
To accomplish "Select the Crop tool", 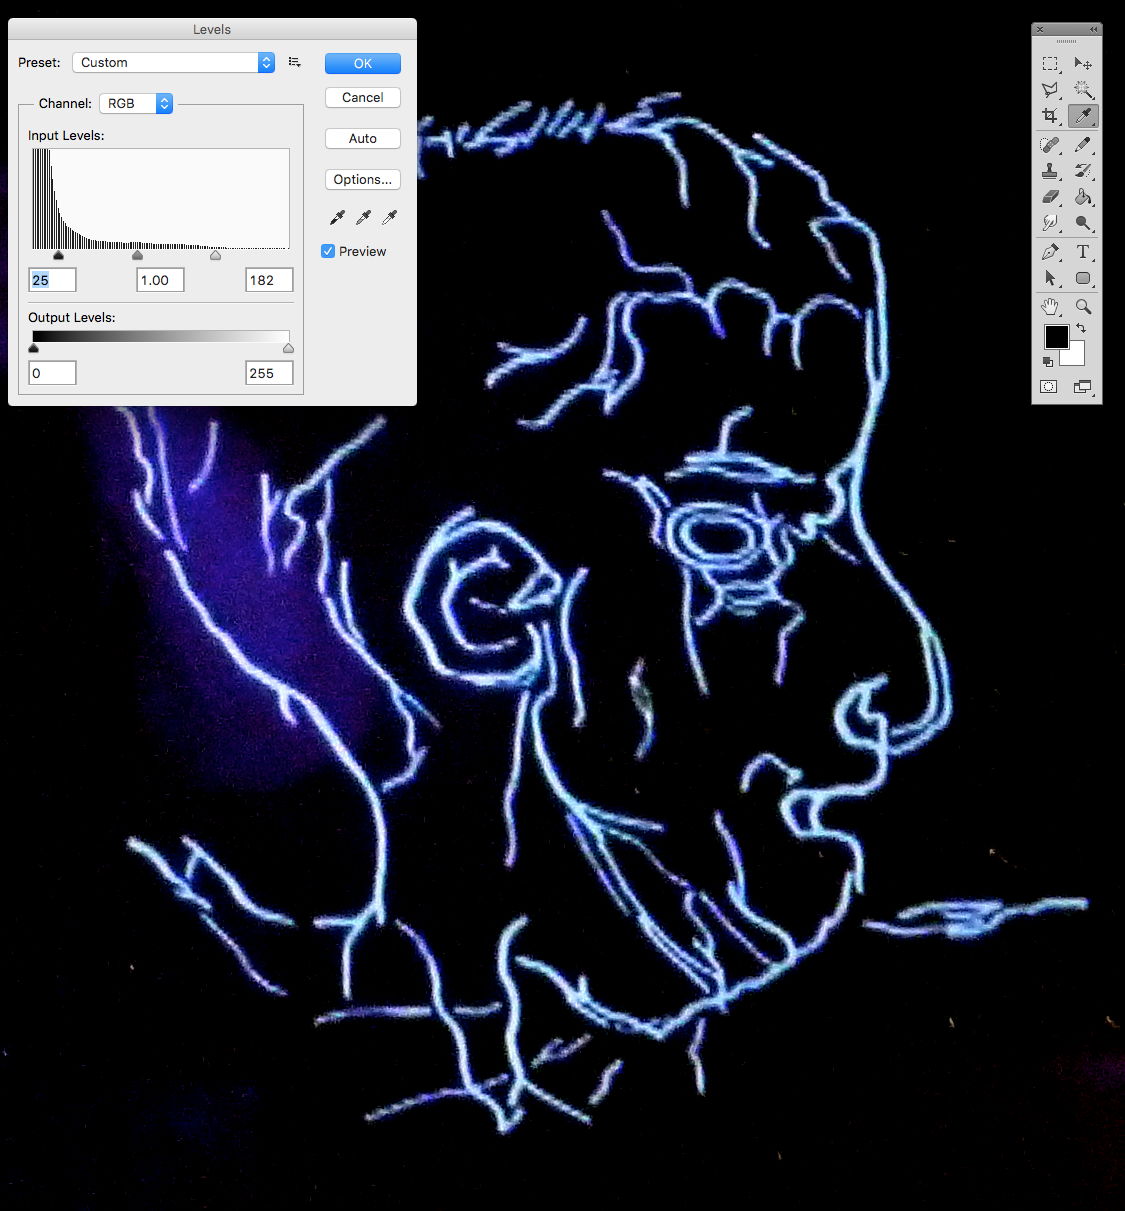I will pyautogui.click(x=1050, y=116).
